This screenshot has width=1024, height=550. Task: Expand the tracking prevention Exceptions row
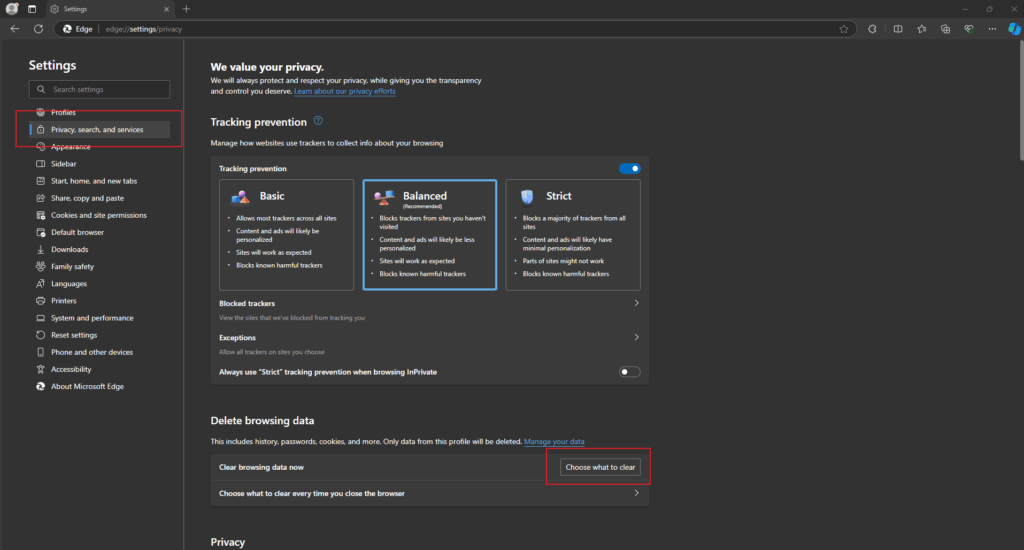[x=636, y=338]
